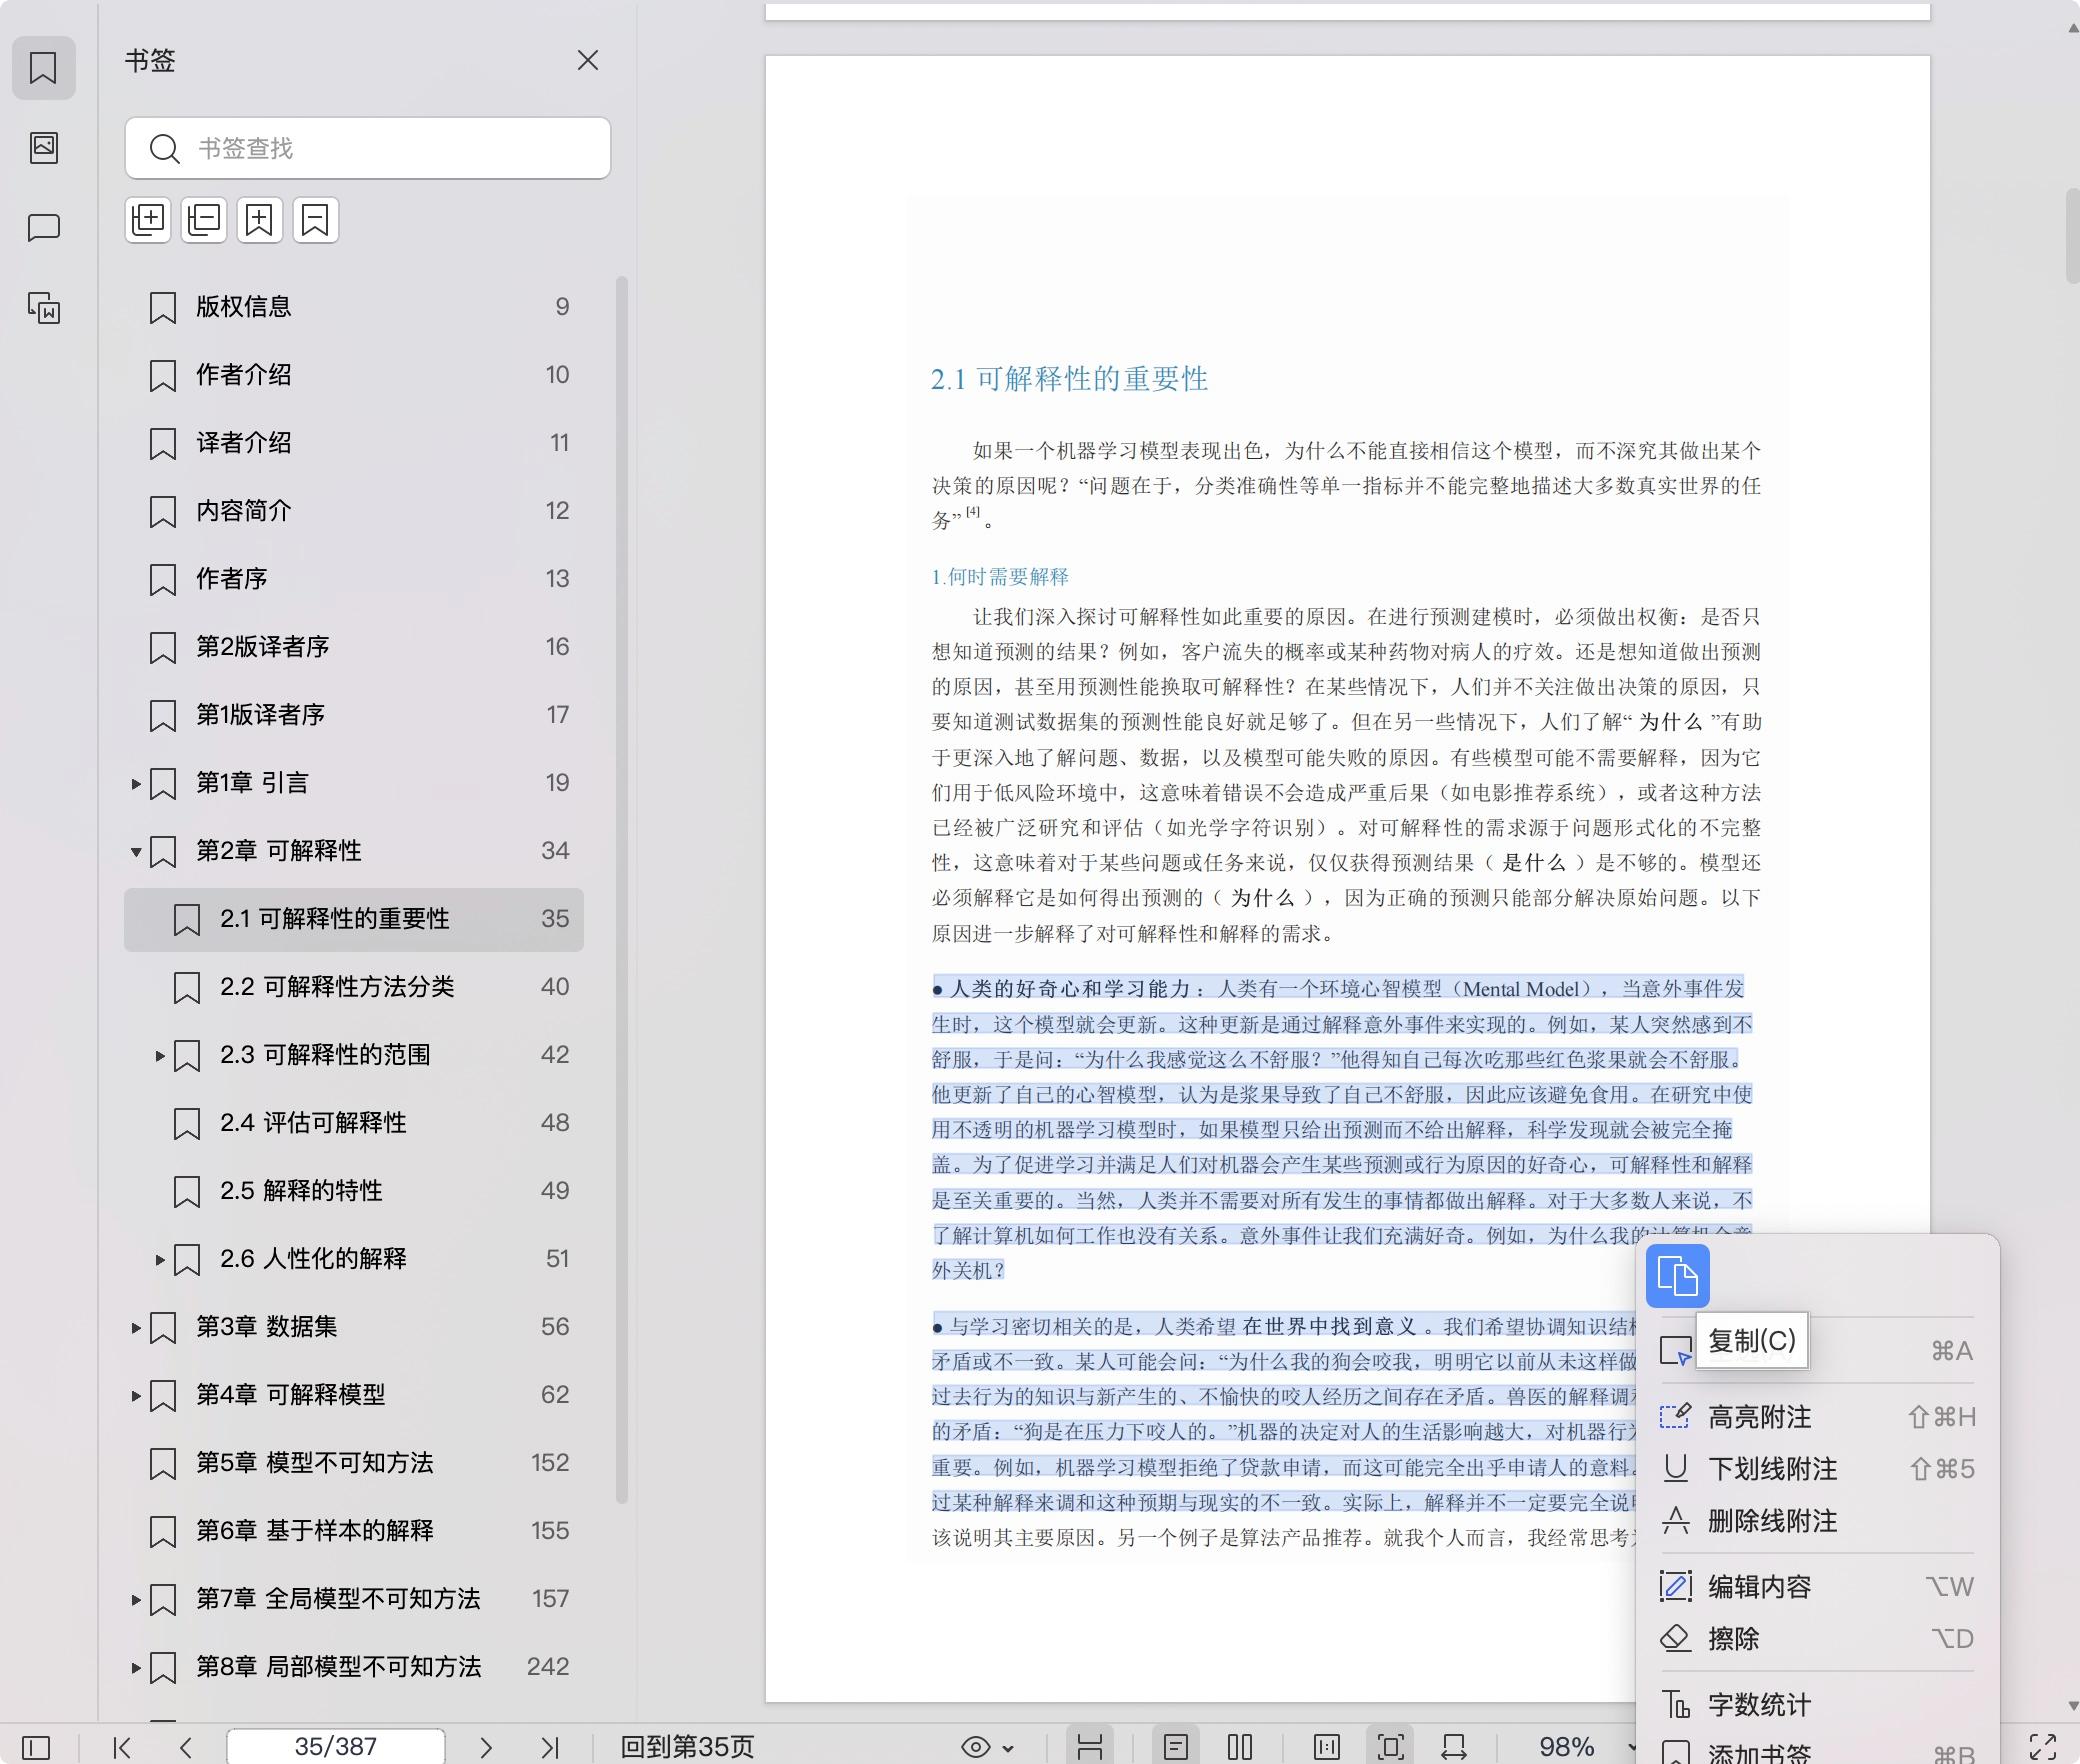Open the comments panel in the sidebar
2080x1764 pixels.
[44, 228]
